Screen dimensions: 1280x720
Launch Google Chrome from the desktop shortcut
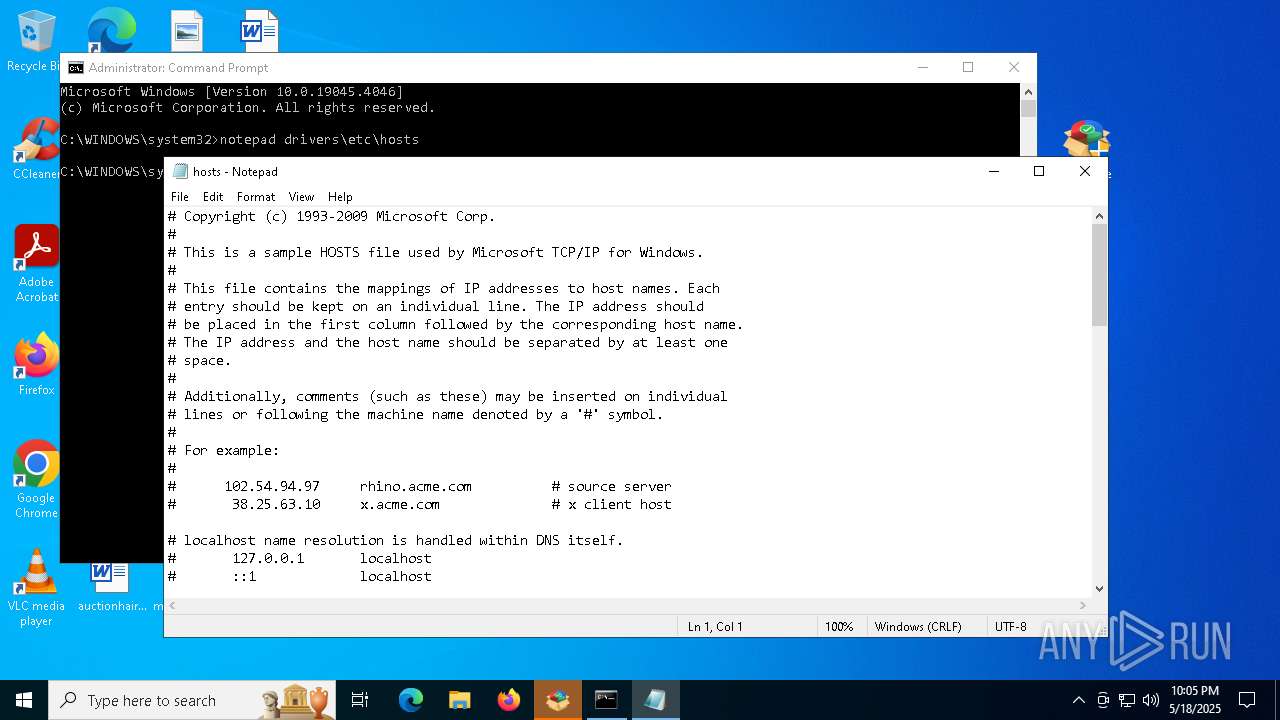click(x=37, y=479)
